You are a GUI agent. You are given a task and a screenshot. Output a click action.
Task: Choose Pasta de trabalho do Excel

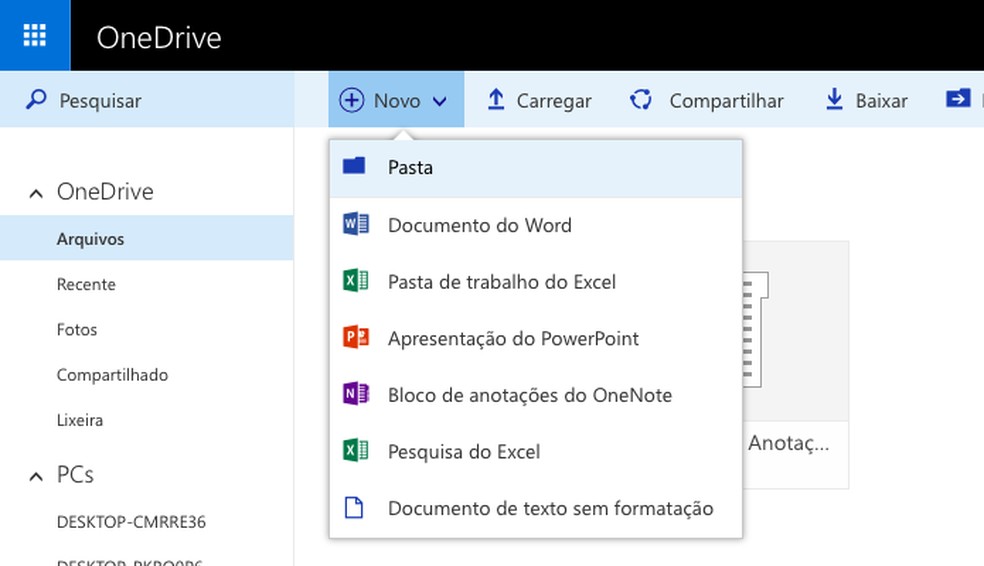[x=501, y=282]
